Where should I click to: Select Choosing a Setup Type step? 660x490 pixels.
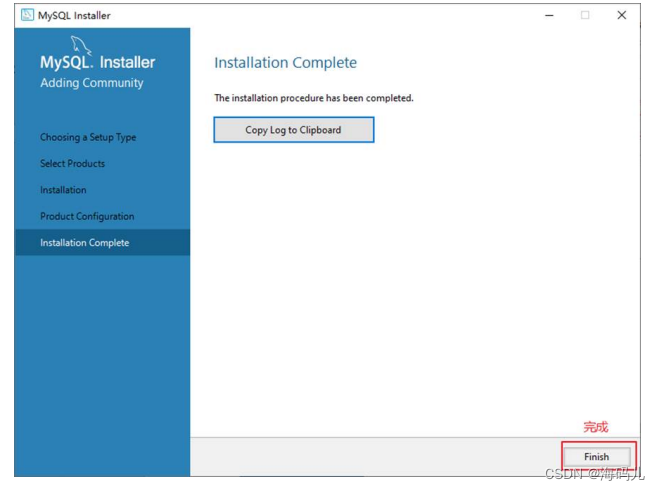[x=88, y=137]
